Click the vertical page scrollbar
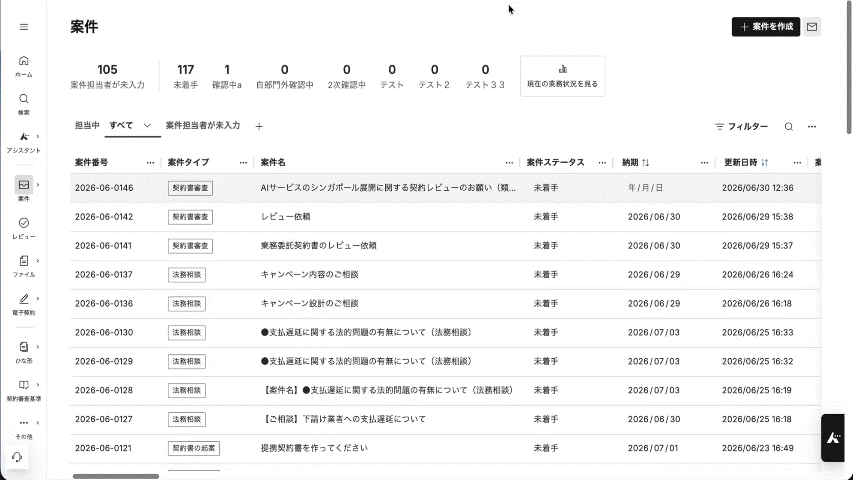853x480 pixels. pos(849,68)
